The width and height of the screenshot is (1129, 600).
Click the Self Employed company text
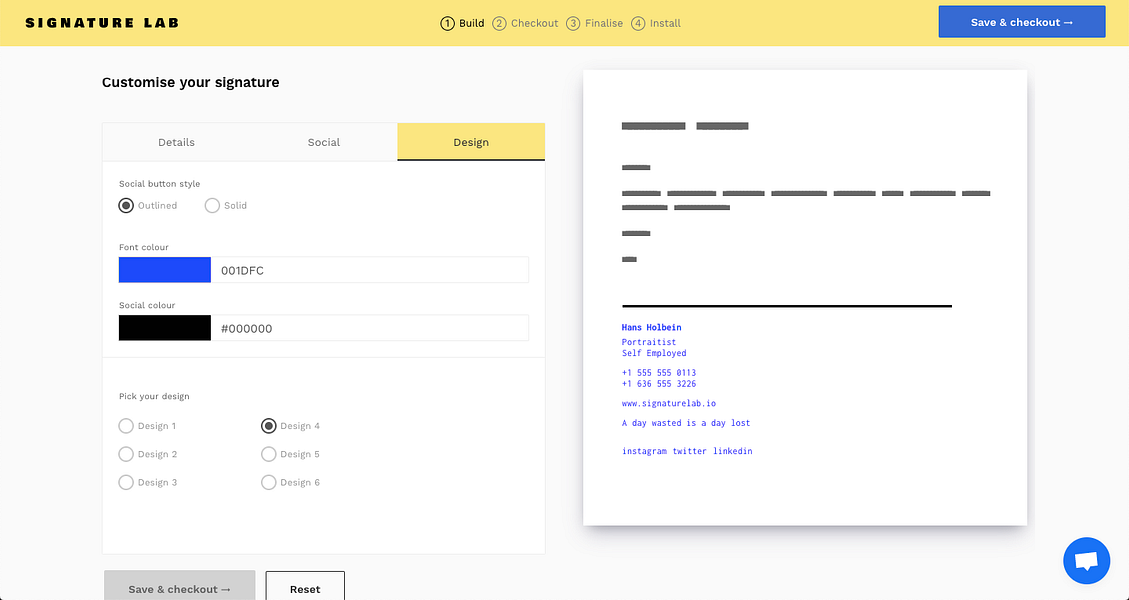[654, 353]
